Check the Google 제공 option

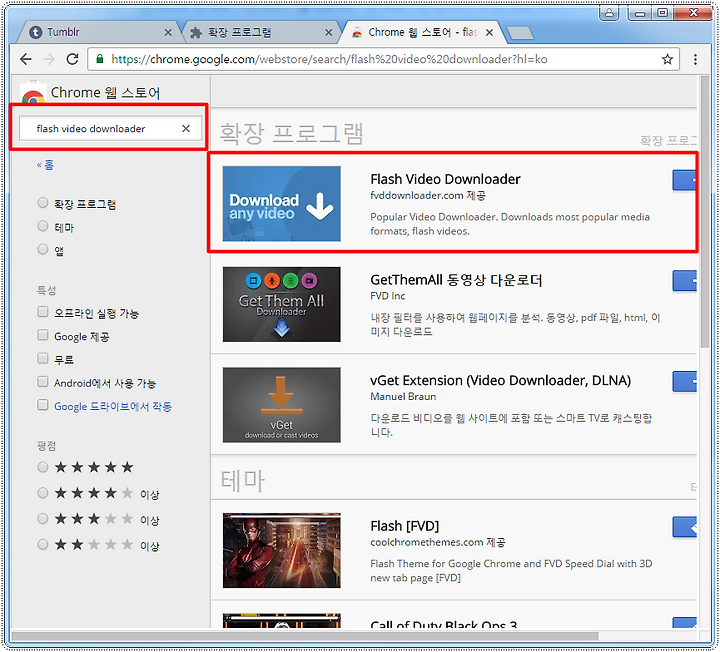(43, 335)
